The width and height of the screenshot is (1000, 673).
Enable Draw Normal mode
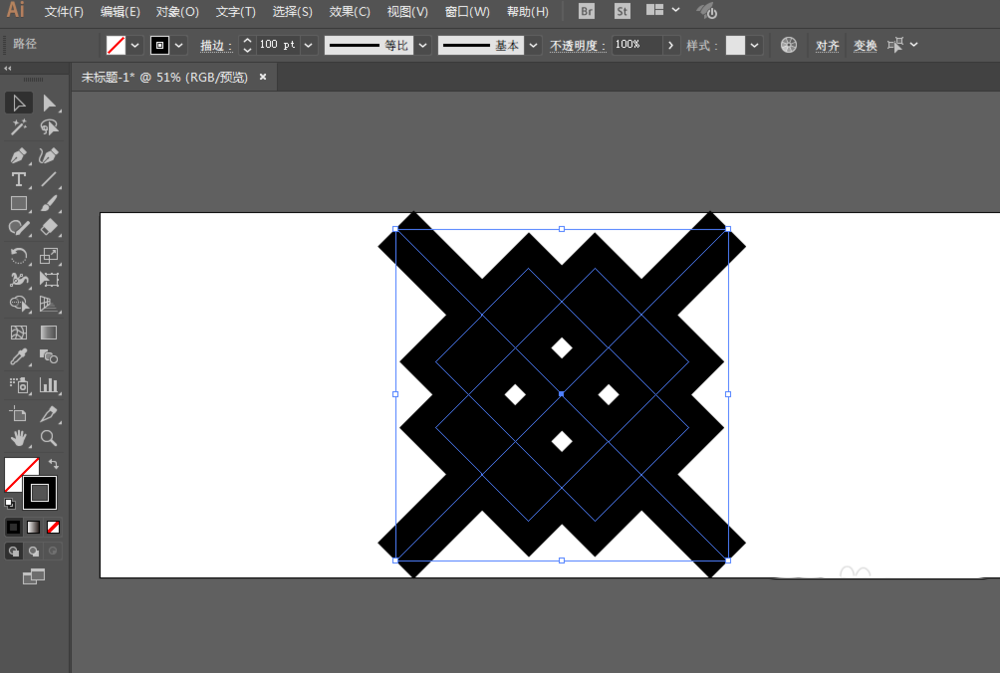pos(13,551)
